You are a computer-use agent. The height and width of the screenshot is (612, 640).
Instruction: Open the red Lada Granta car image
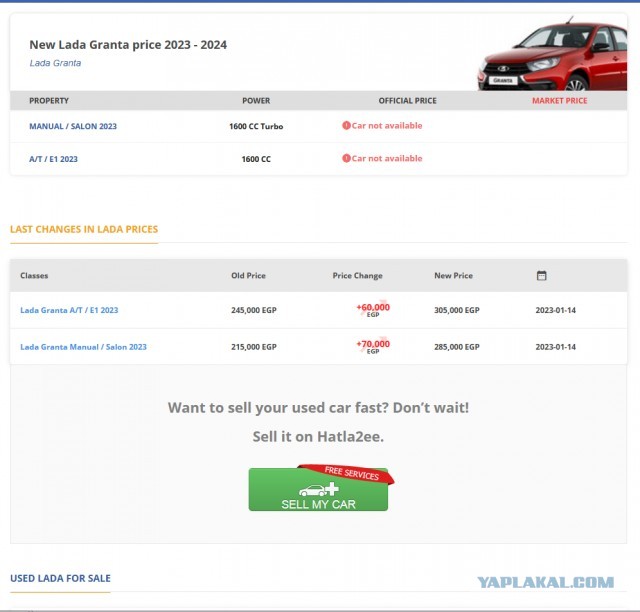[552, 53]
